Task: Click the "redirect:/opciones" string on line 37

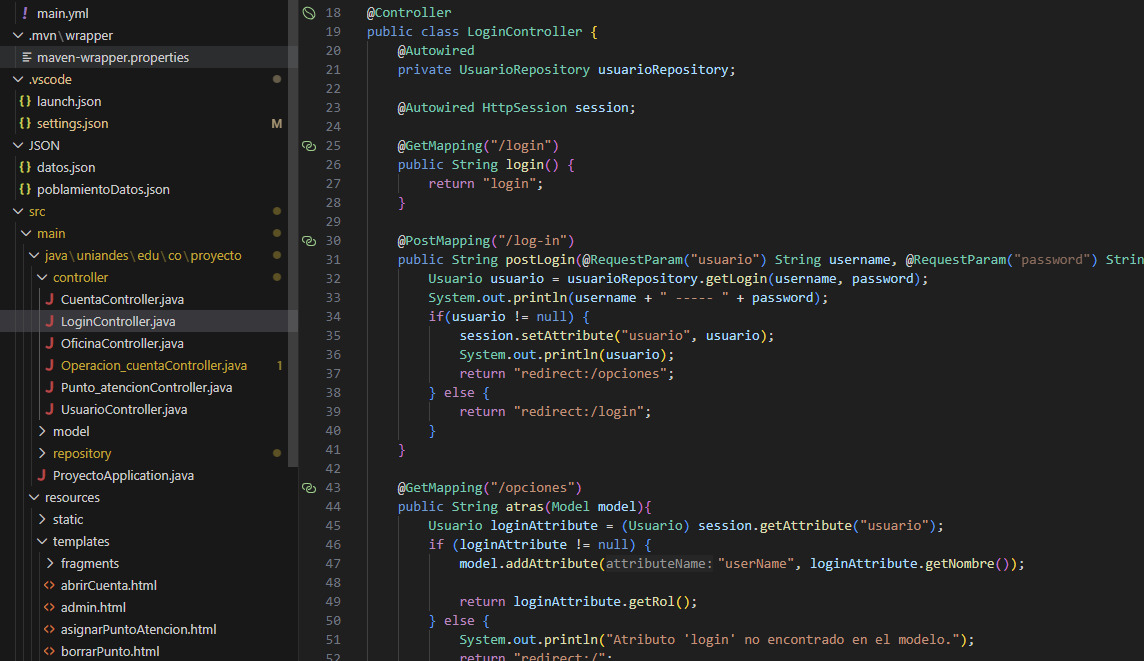Action: click(590, 374)
